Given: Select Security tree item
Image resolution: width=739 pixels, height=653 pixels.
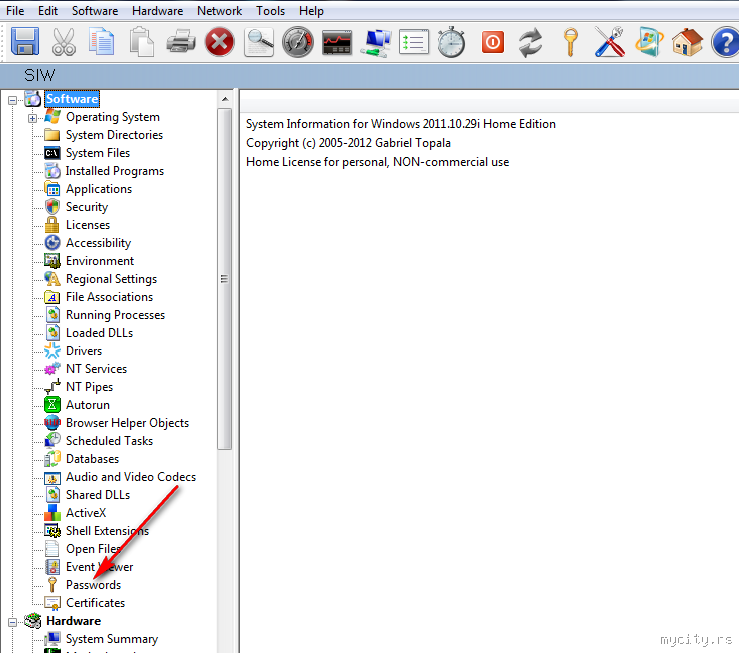Looking at the screenshot, I should pyautogui.click(x=87, y=207).
